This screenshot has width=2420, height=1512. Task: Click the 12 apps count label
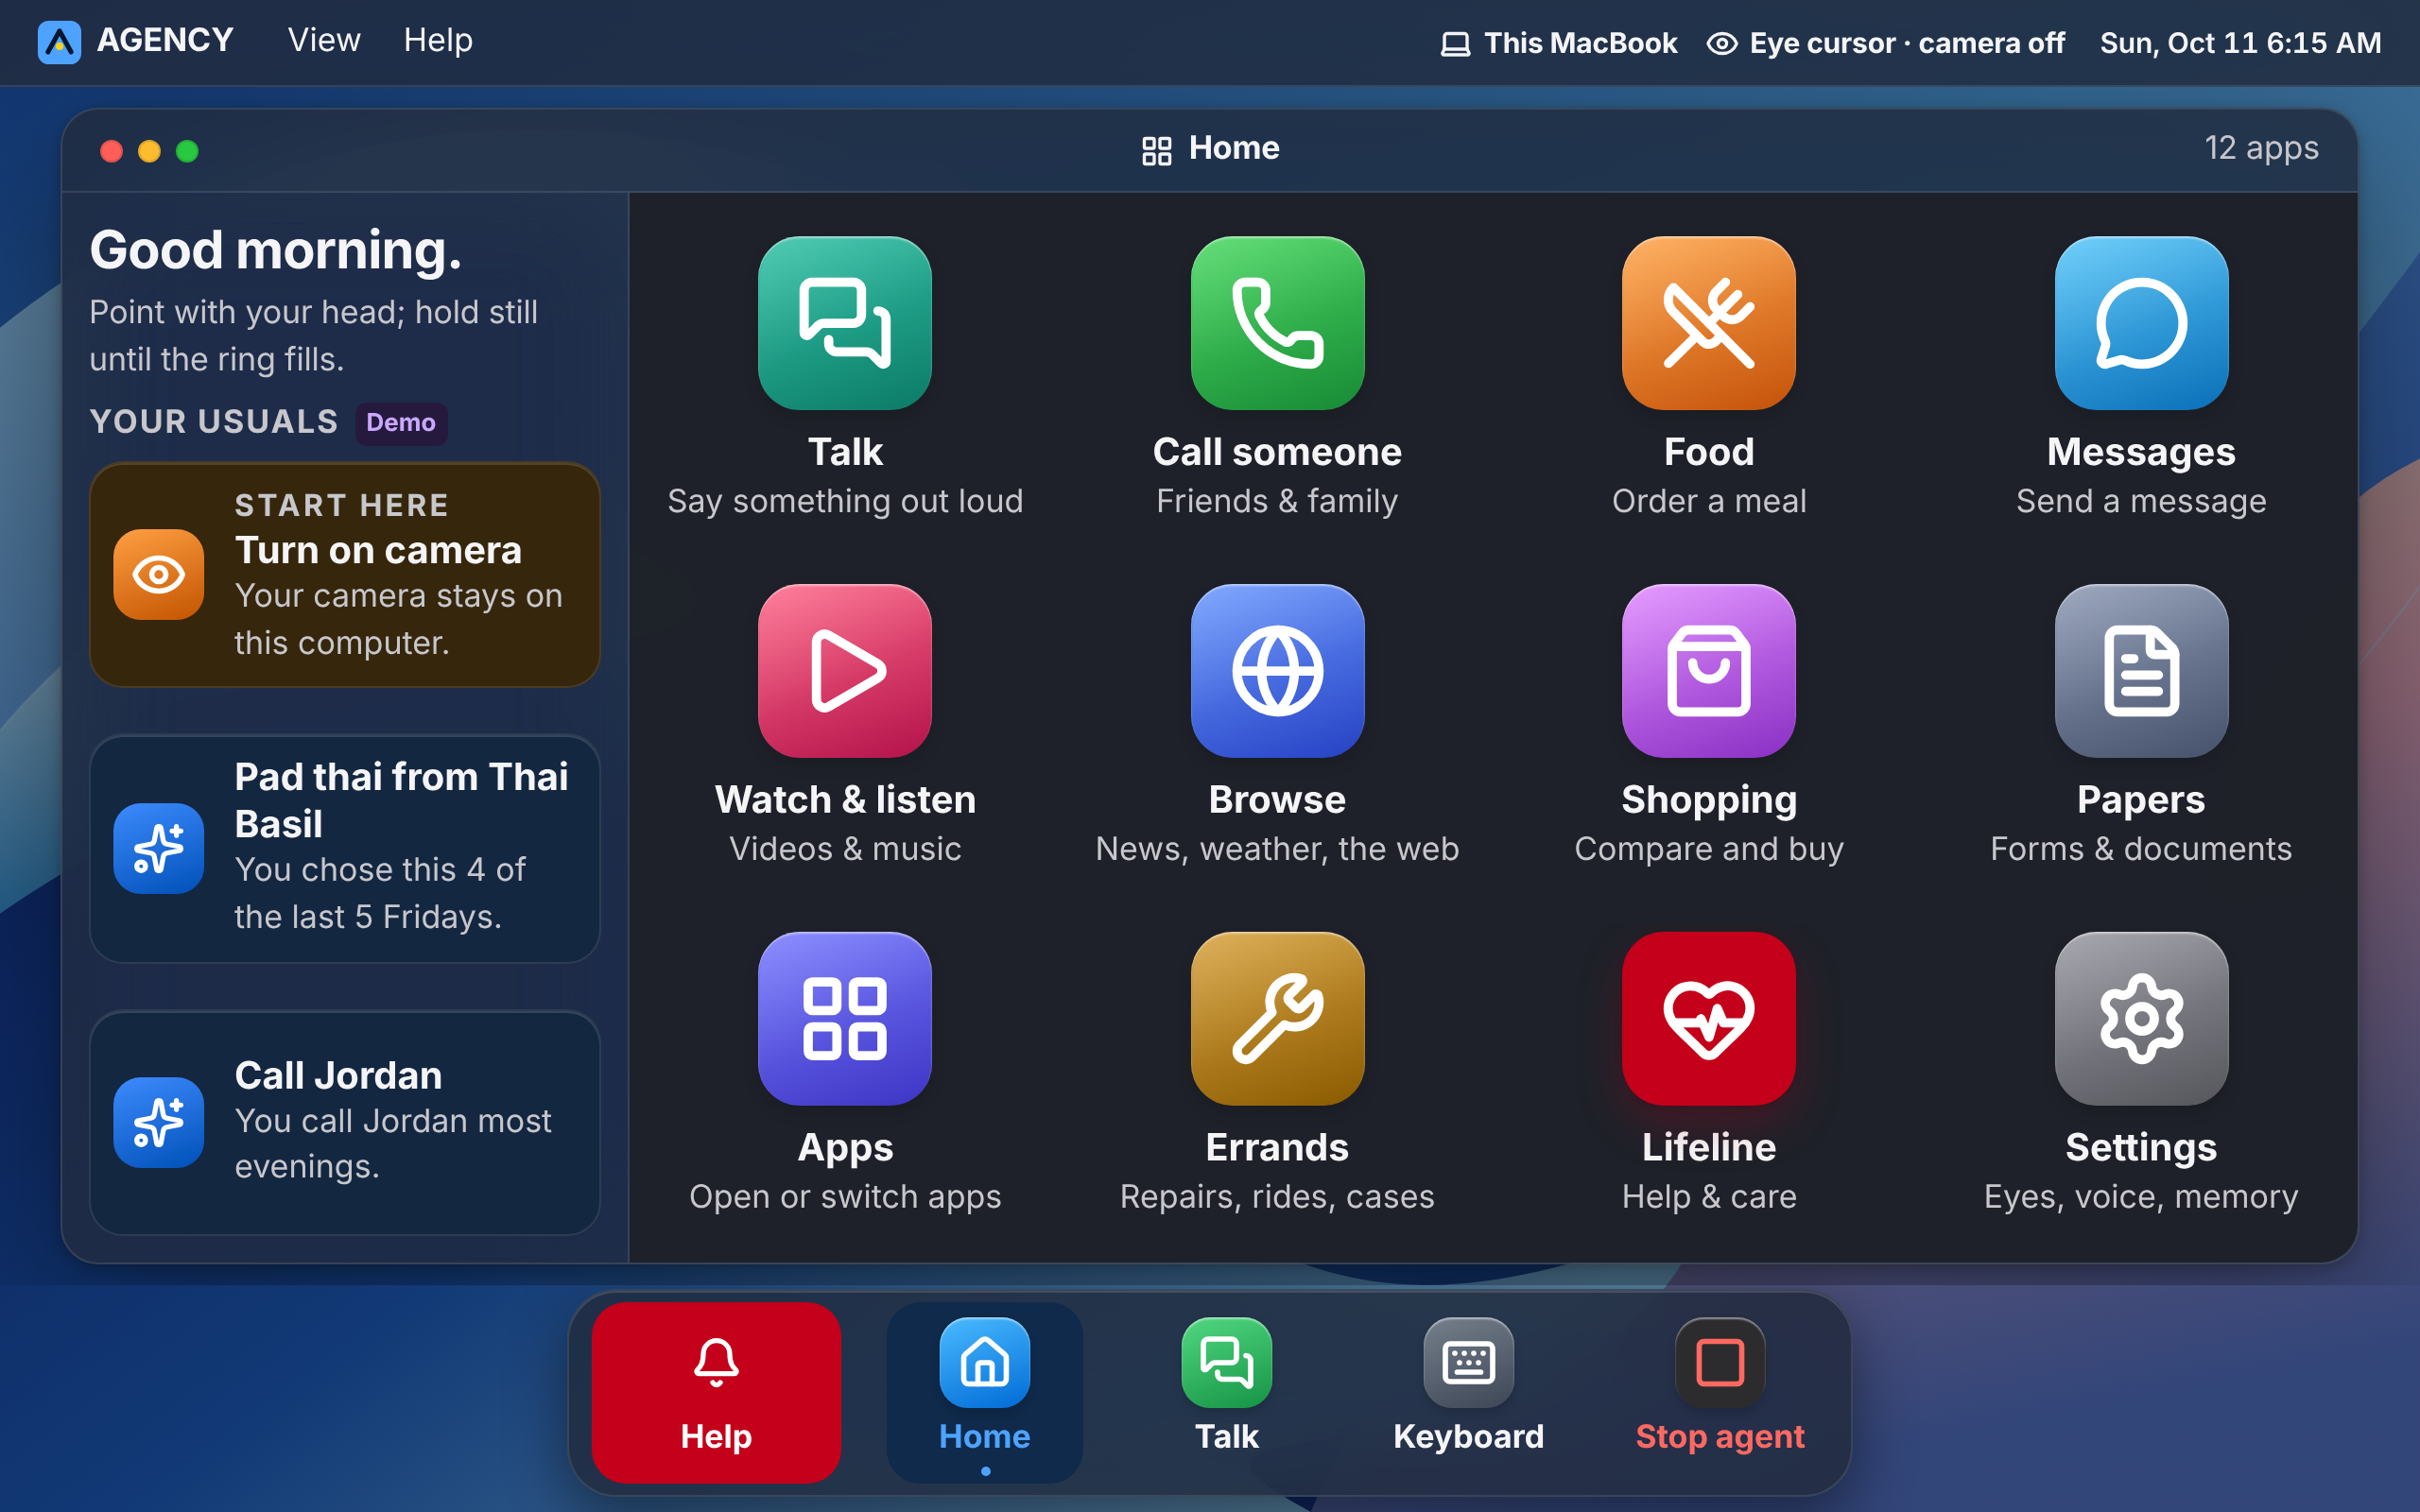pos(2261,148)
